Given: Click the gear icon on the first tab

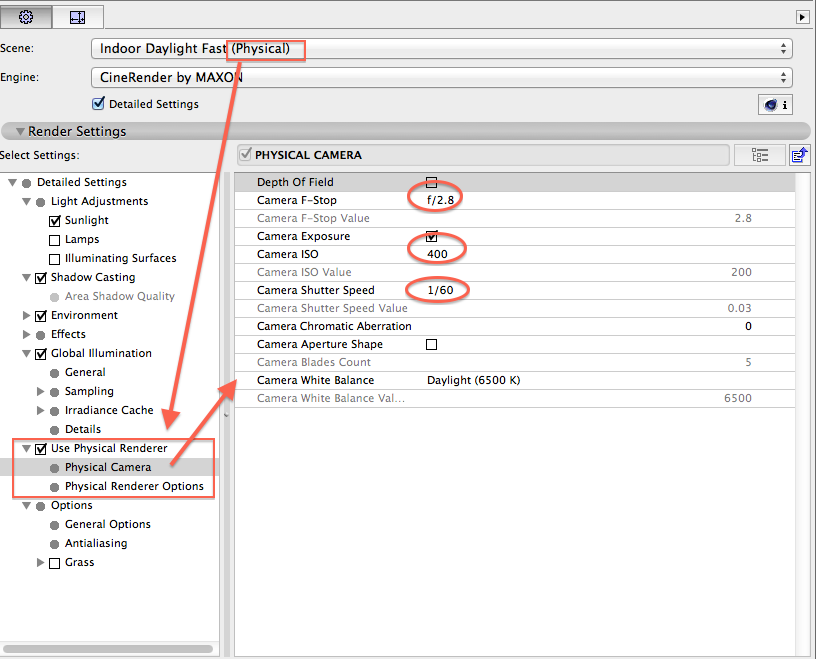Looking at the screenshot, I should (x=23, y=16).
